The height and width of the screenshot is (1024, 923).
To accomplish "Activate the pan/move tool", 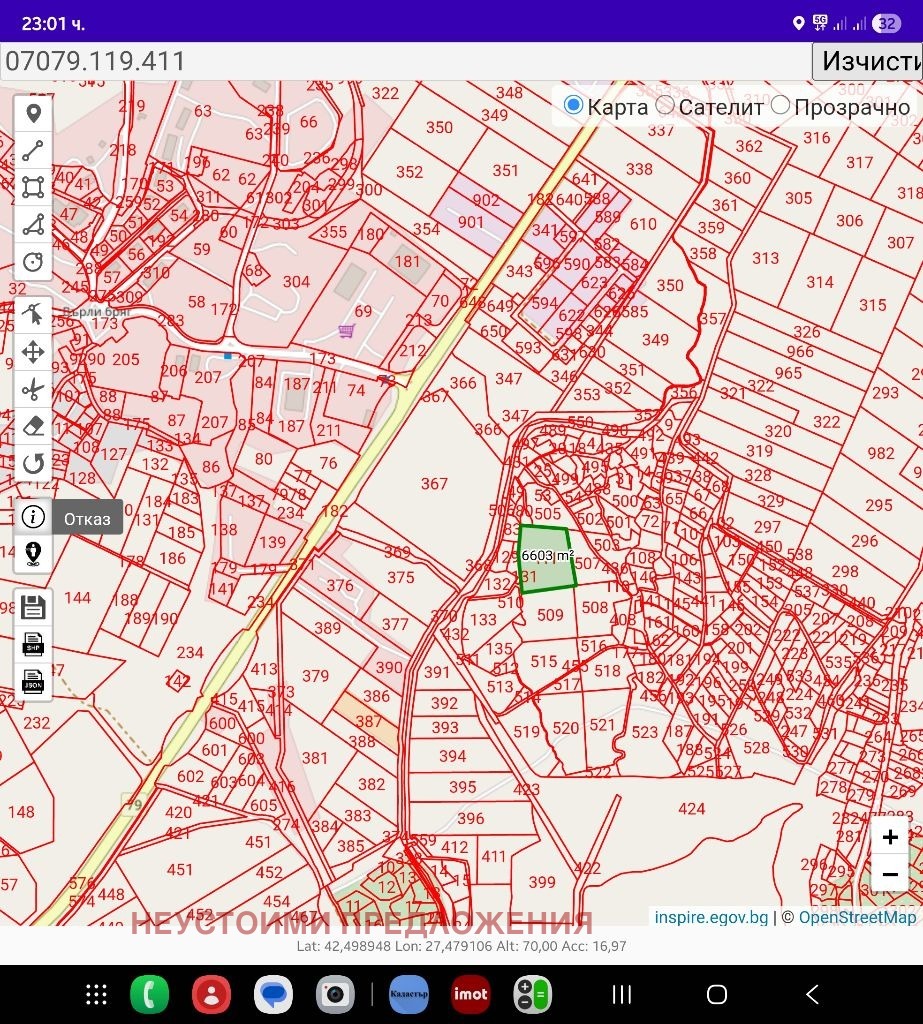I will [33, 351].
